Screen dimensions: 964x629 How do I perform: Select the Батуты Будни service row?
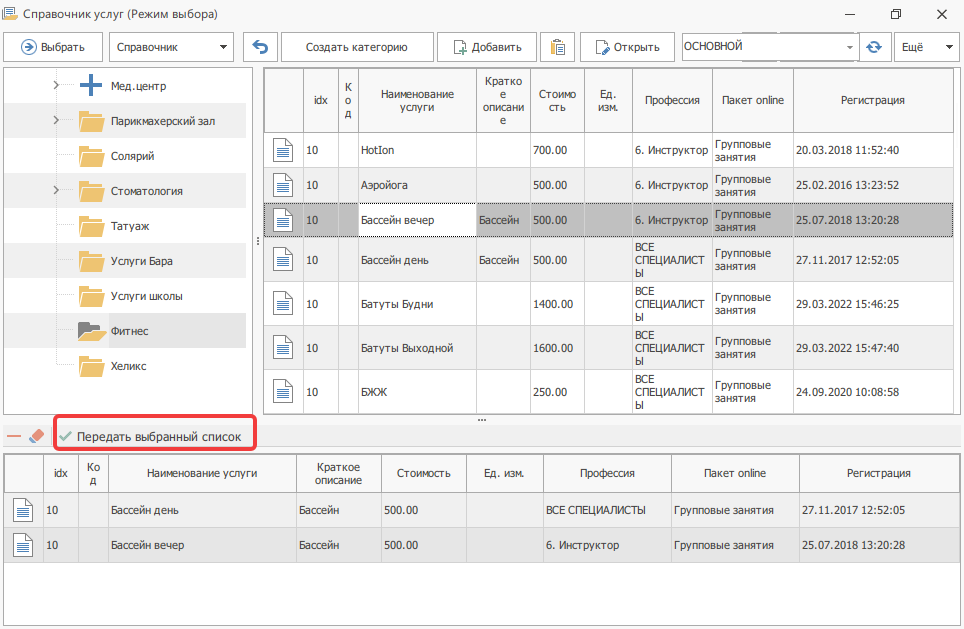609,304
